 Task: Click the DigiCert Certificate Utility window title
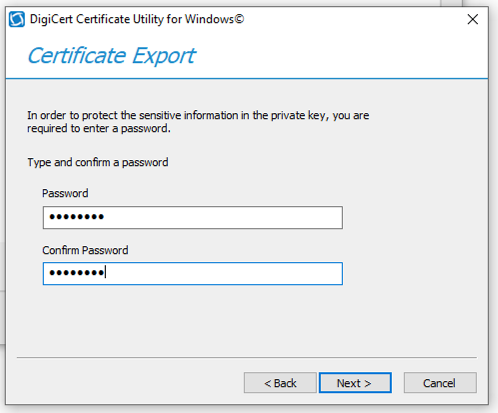click(137, 19)
